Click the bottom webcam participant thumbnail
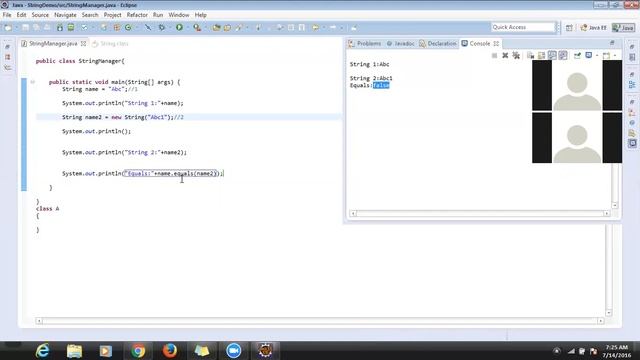Image resolution: width=640 pixels, height=360 pixels. (577, 138)
